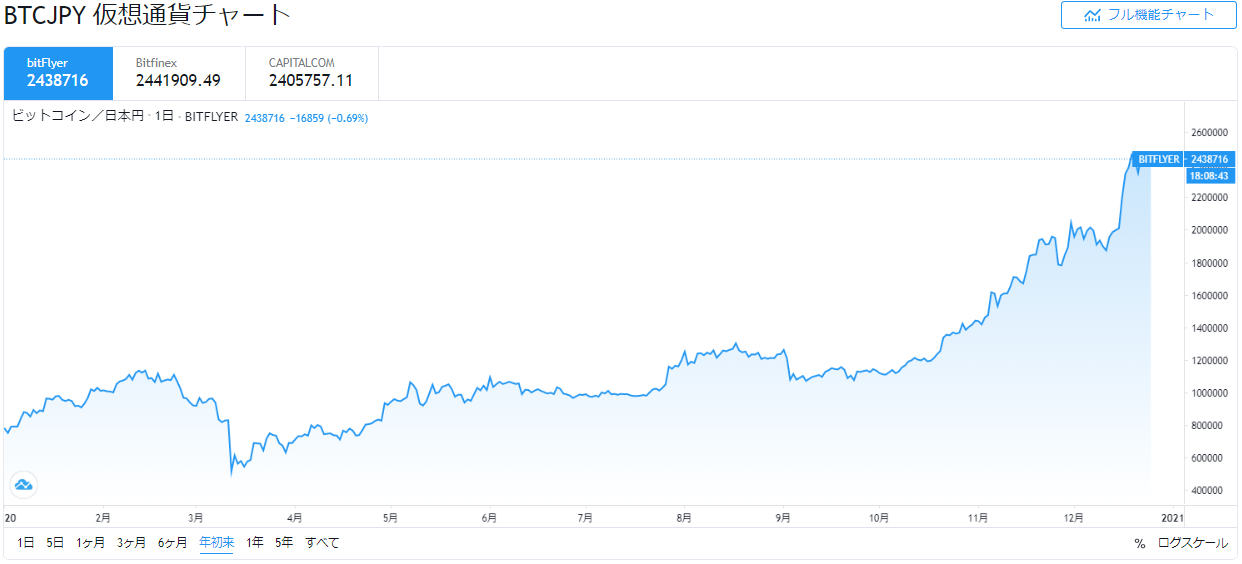
Task: Select the 年初来 year-to-date range
Action: tap(217, 543)
